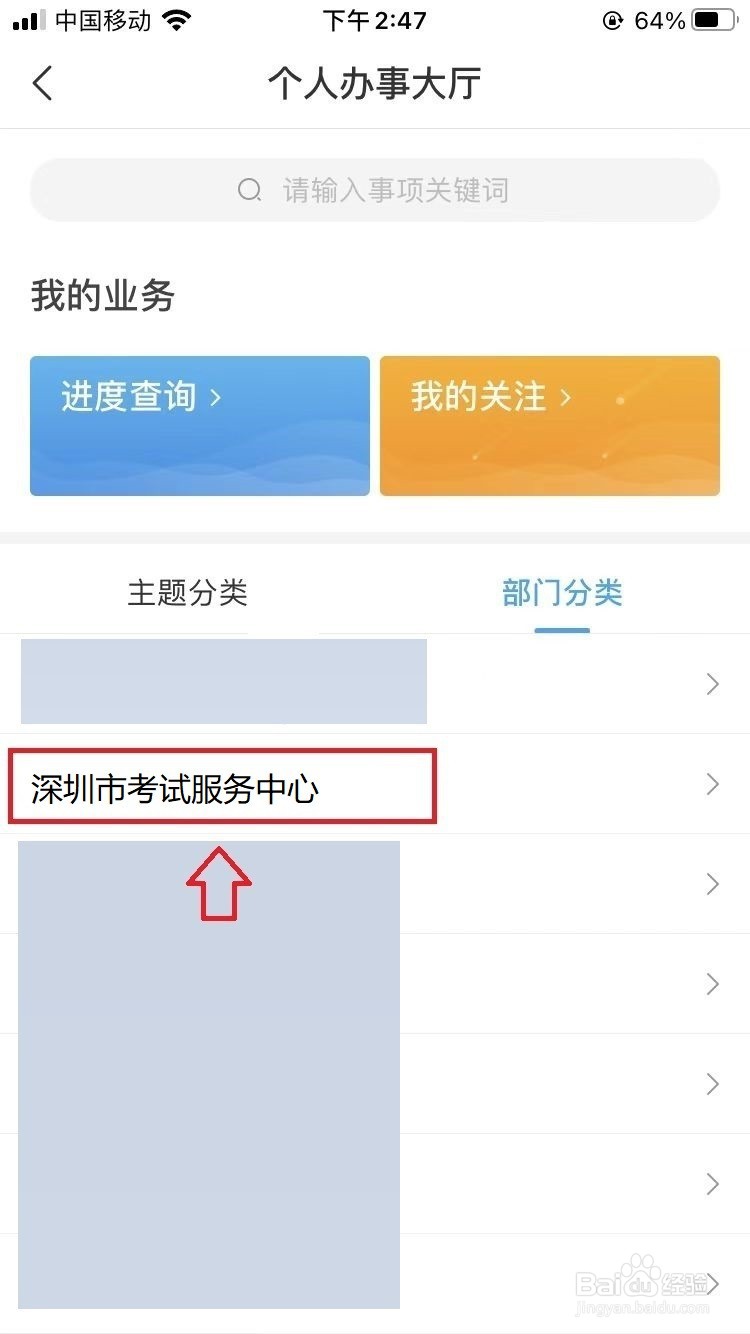Tap the back arrow in the header
The image size is (750, 1334).
coord(42,84)
